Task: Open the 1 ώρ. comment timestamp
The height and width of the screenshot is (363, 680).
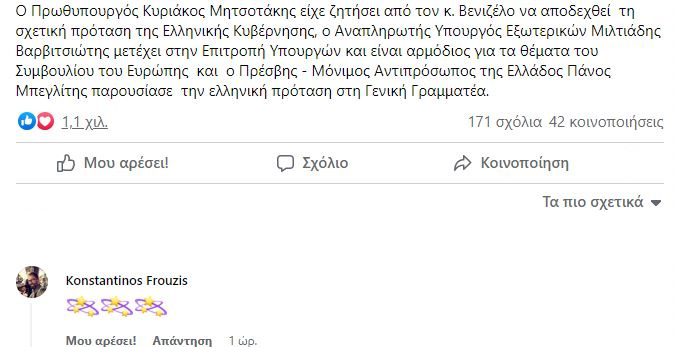Action: (243, 341)
